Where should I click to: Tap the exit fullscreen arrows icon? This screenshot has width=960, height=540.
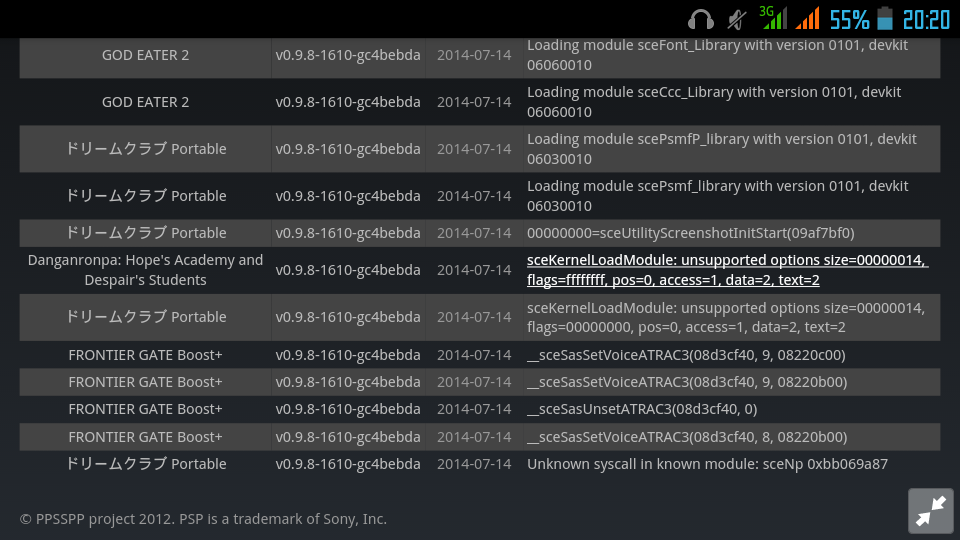930,510
